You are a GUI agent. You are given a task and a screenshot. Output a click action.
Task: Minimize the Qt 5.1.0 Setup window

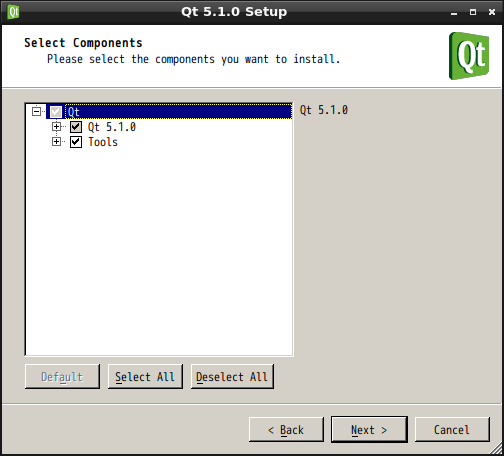tap(454, 13)
